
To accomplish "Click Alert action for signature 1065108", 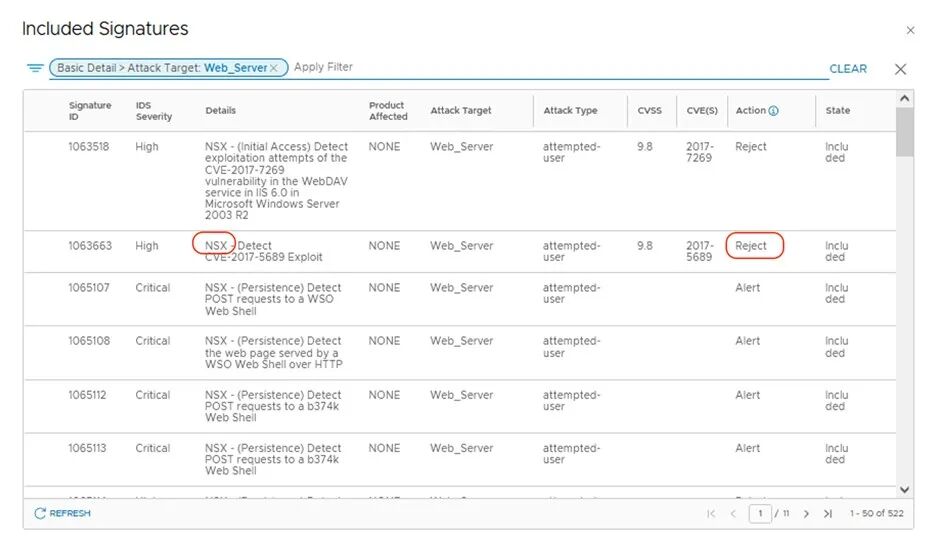I will 747,340.
